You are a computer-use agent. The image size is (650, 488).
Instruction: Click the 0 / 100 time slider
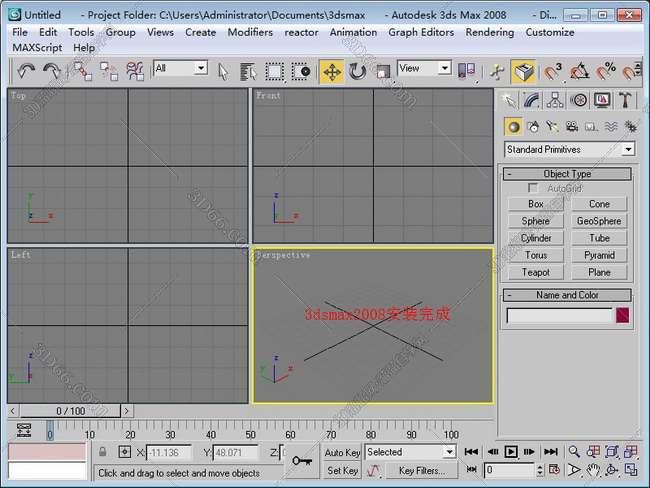click(x=70, y=411)
